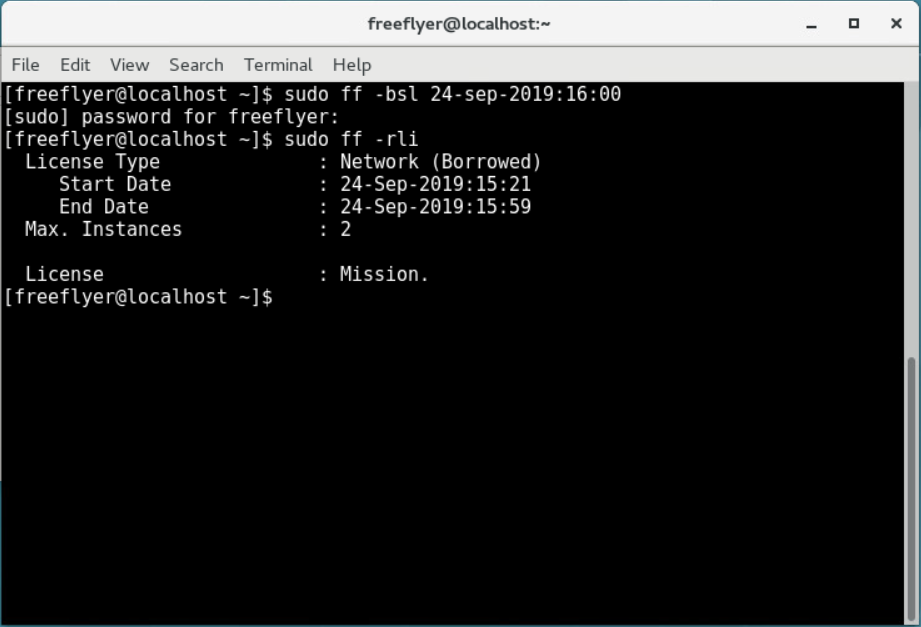The image size is (921, 627).
Task: Click the 'Network (Borrowed)' license type value
Action: click(441, 162)
